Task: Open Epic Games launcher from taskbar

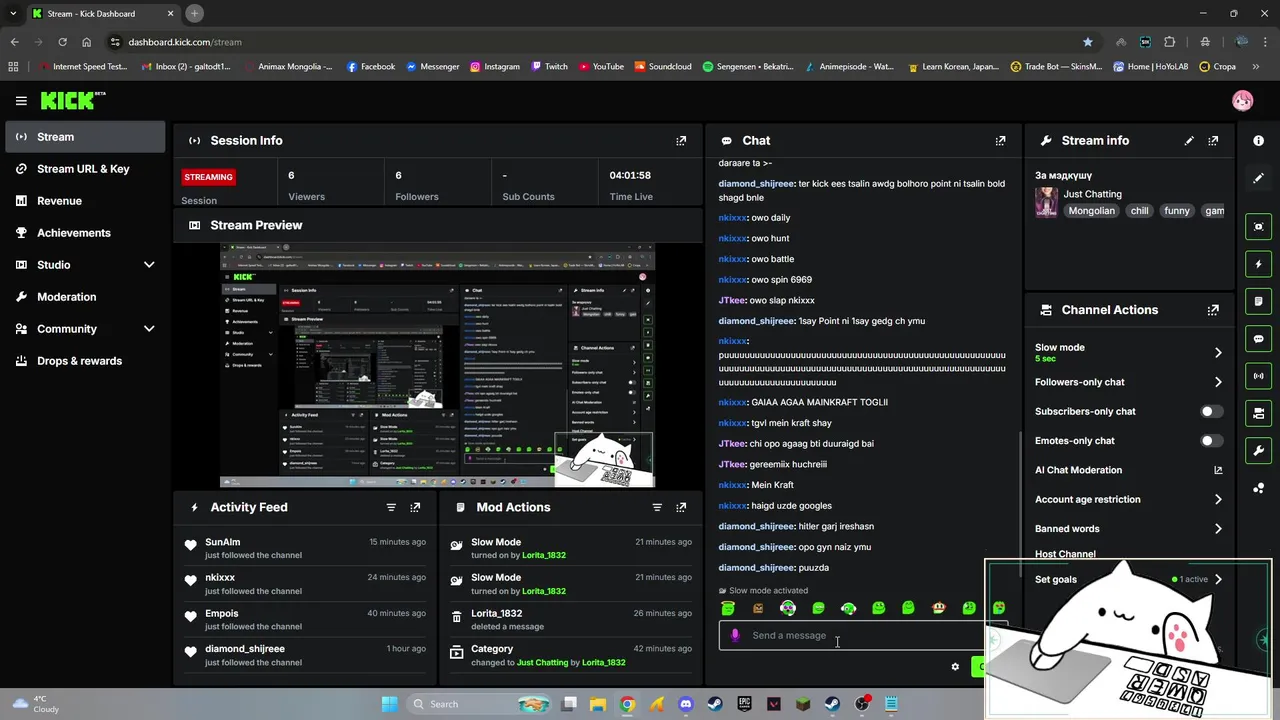Action: coord(744,704)
